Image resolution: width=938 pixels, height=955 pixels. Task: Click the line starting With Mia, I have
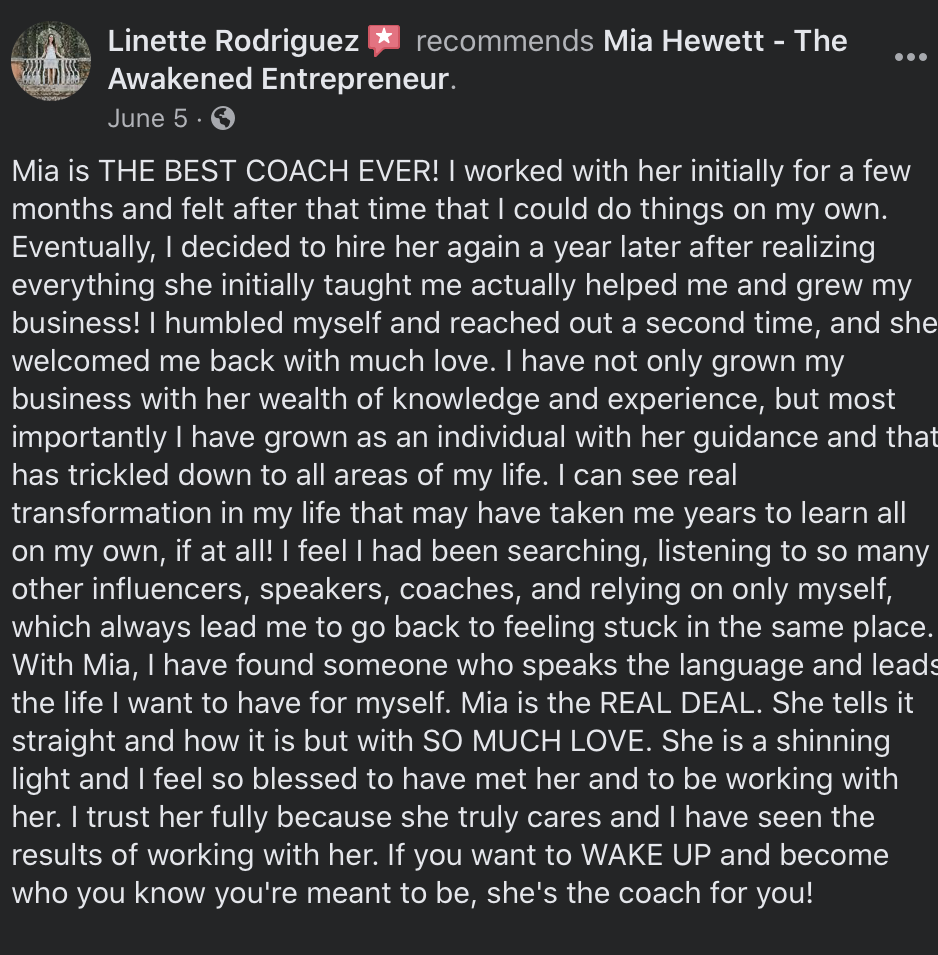click(x=474, y=666)
